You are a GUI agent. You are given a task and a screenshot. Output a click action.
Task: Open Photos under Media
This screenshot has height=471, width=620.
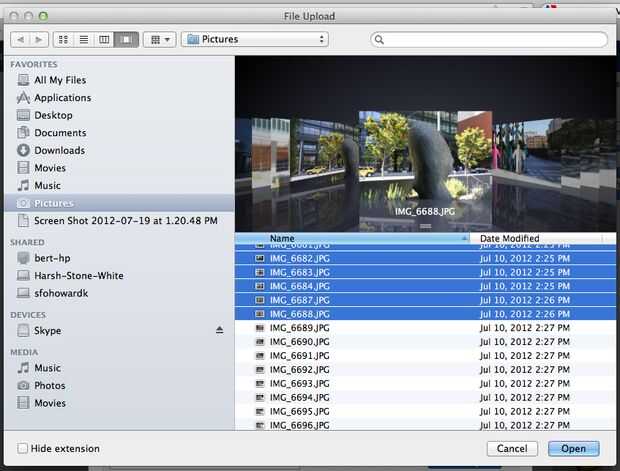[119, 386]
